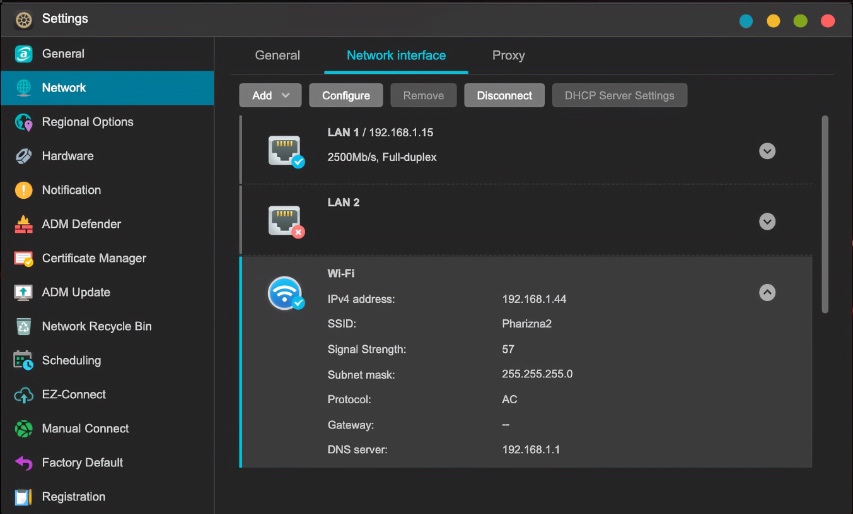Click the Manual Connect label

coord(85,429)
